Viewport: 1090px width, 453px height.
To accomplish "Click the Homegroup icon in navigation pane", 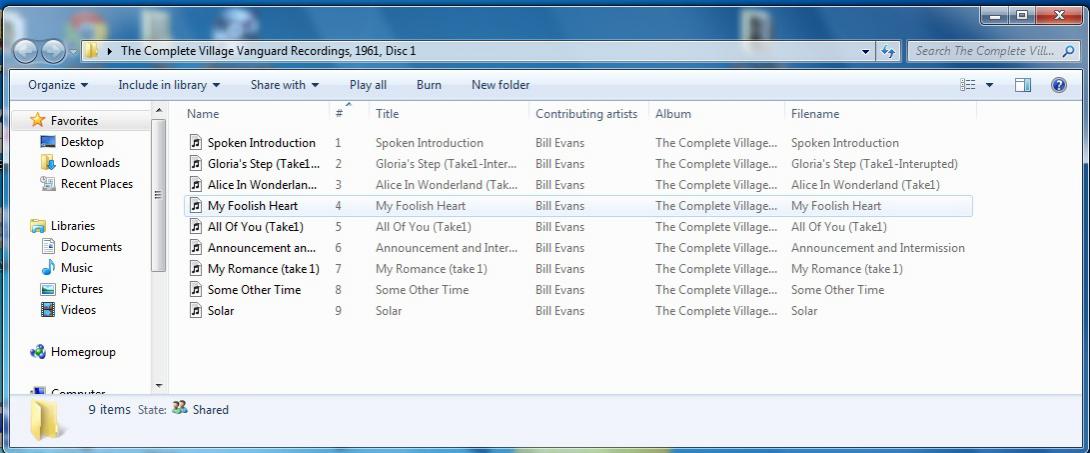I will pyautogui.click(x=38, y=352).
